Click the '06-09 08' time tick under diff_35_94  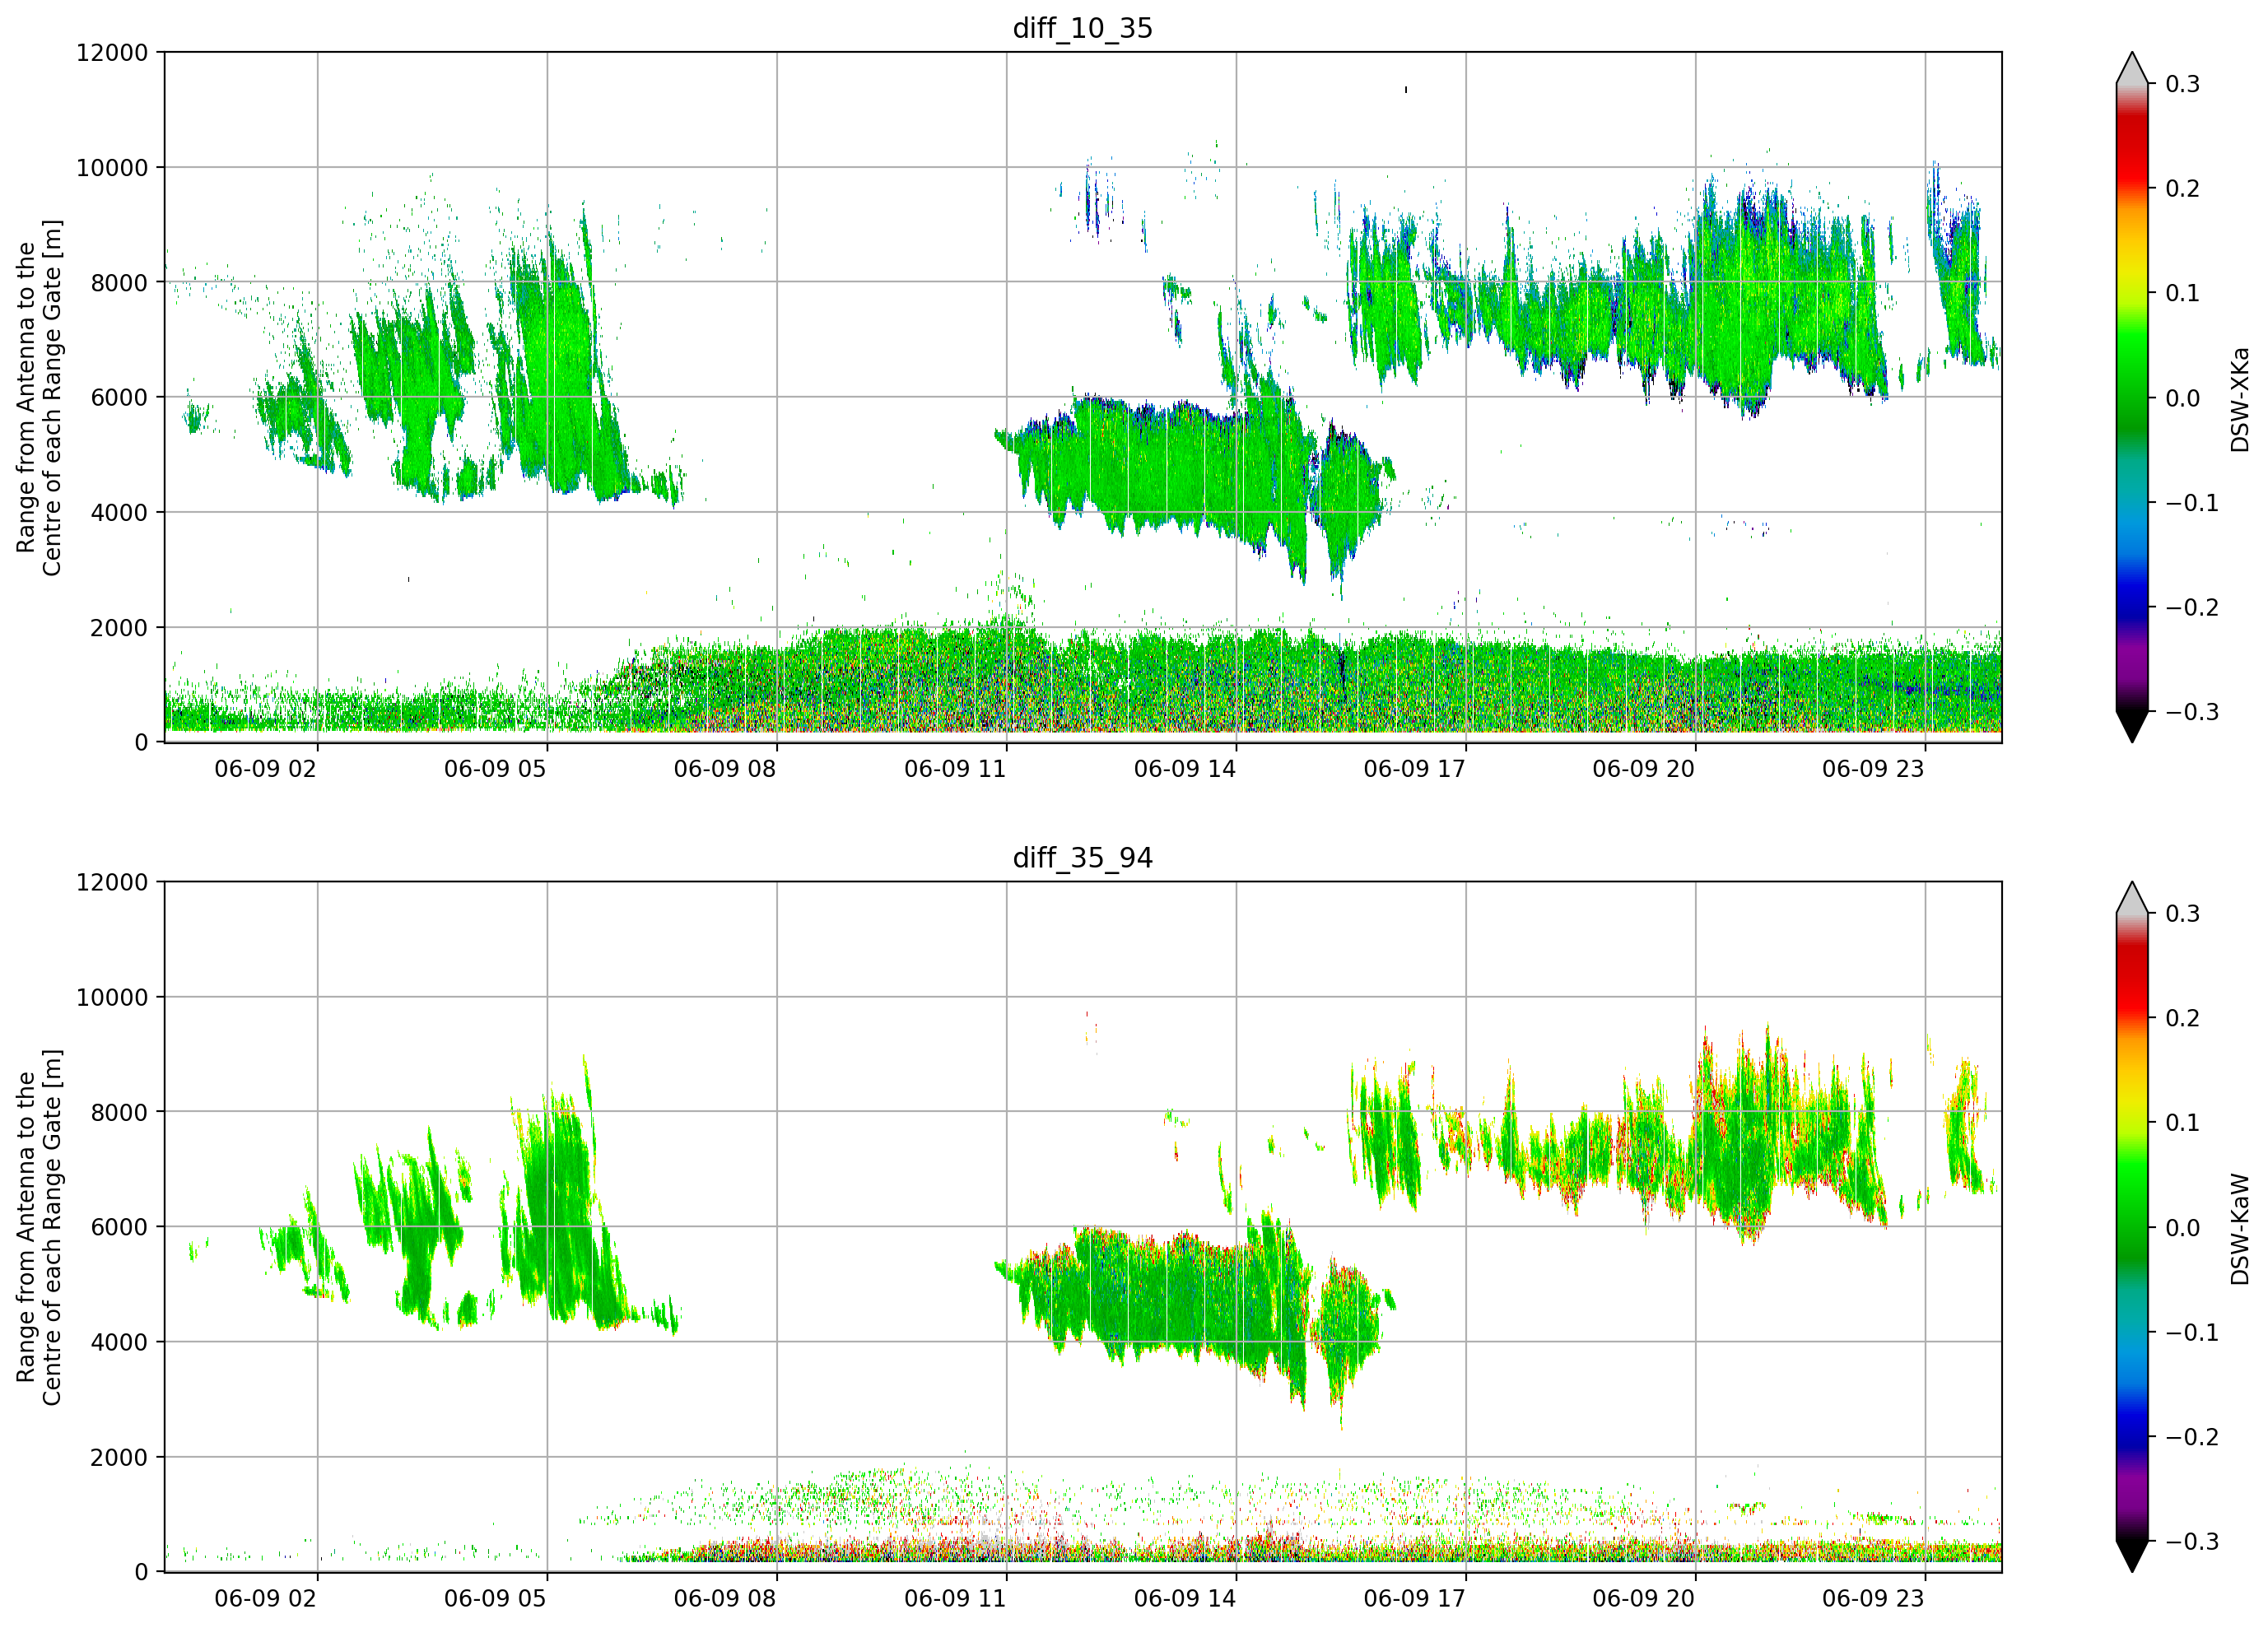(x=725, y=1598)
